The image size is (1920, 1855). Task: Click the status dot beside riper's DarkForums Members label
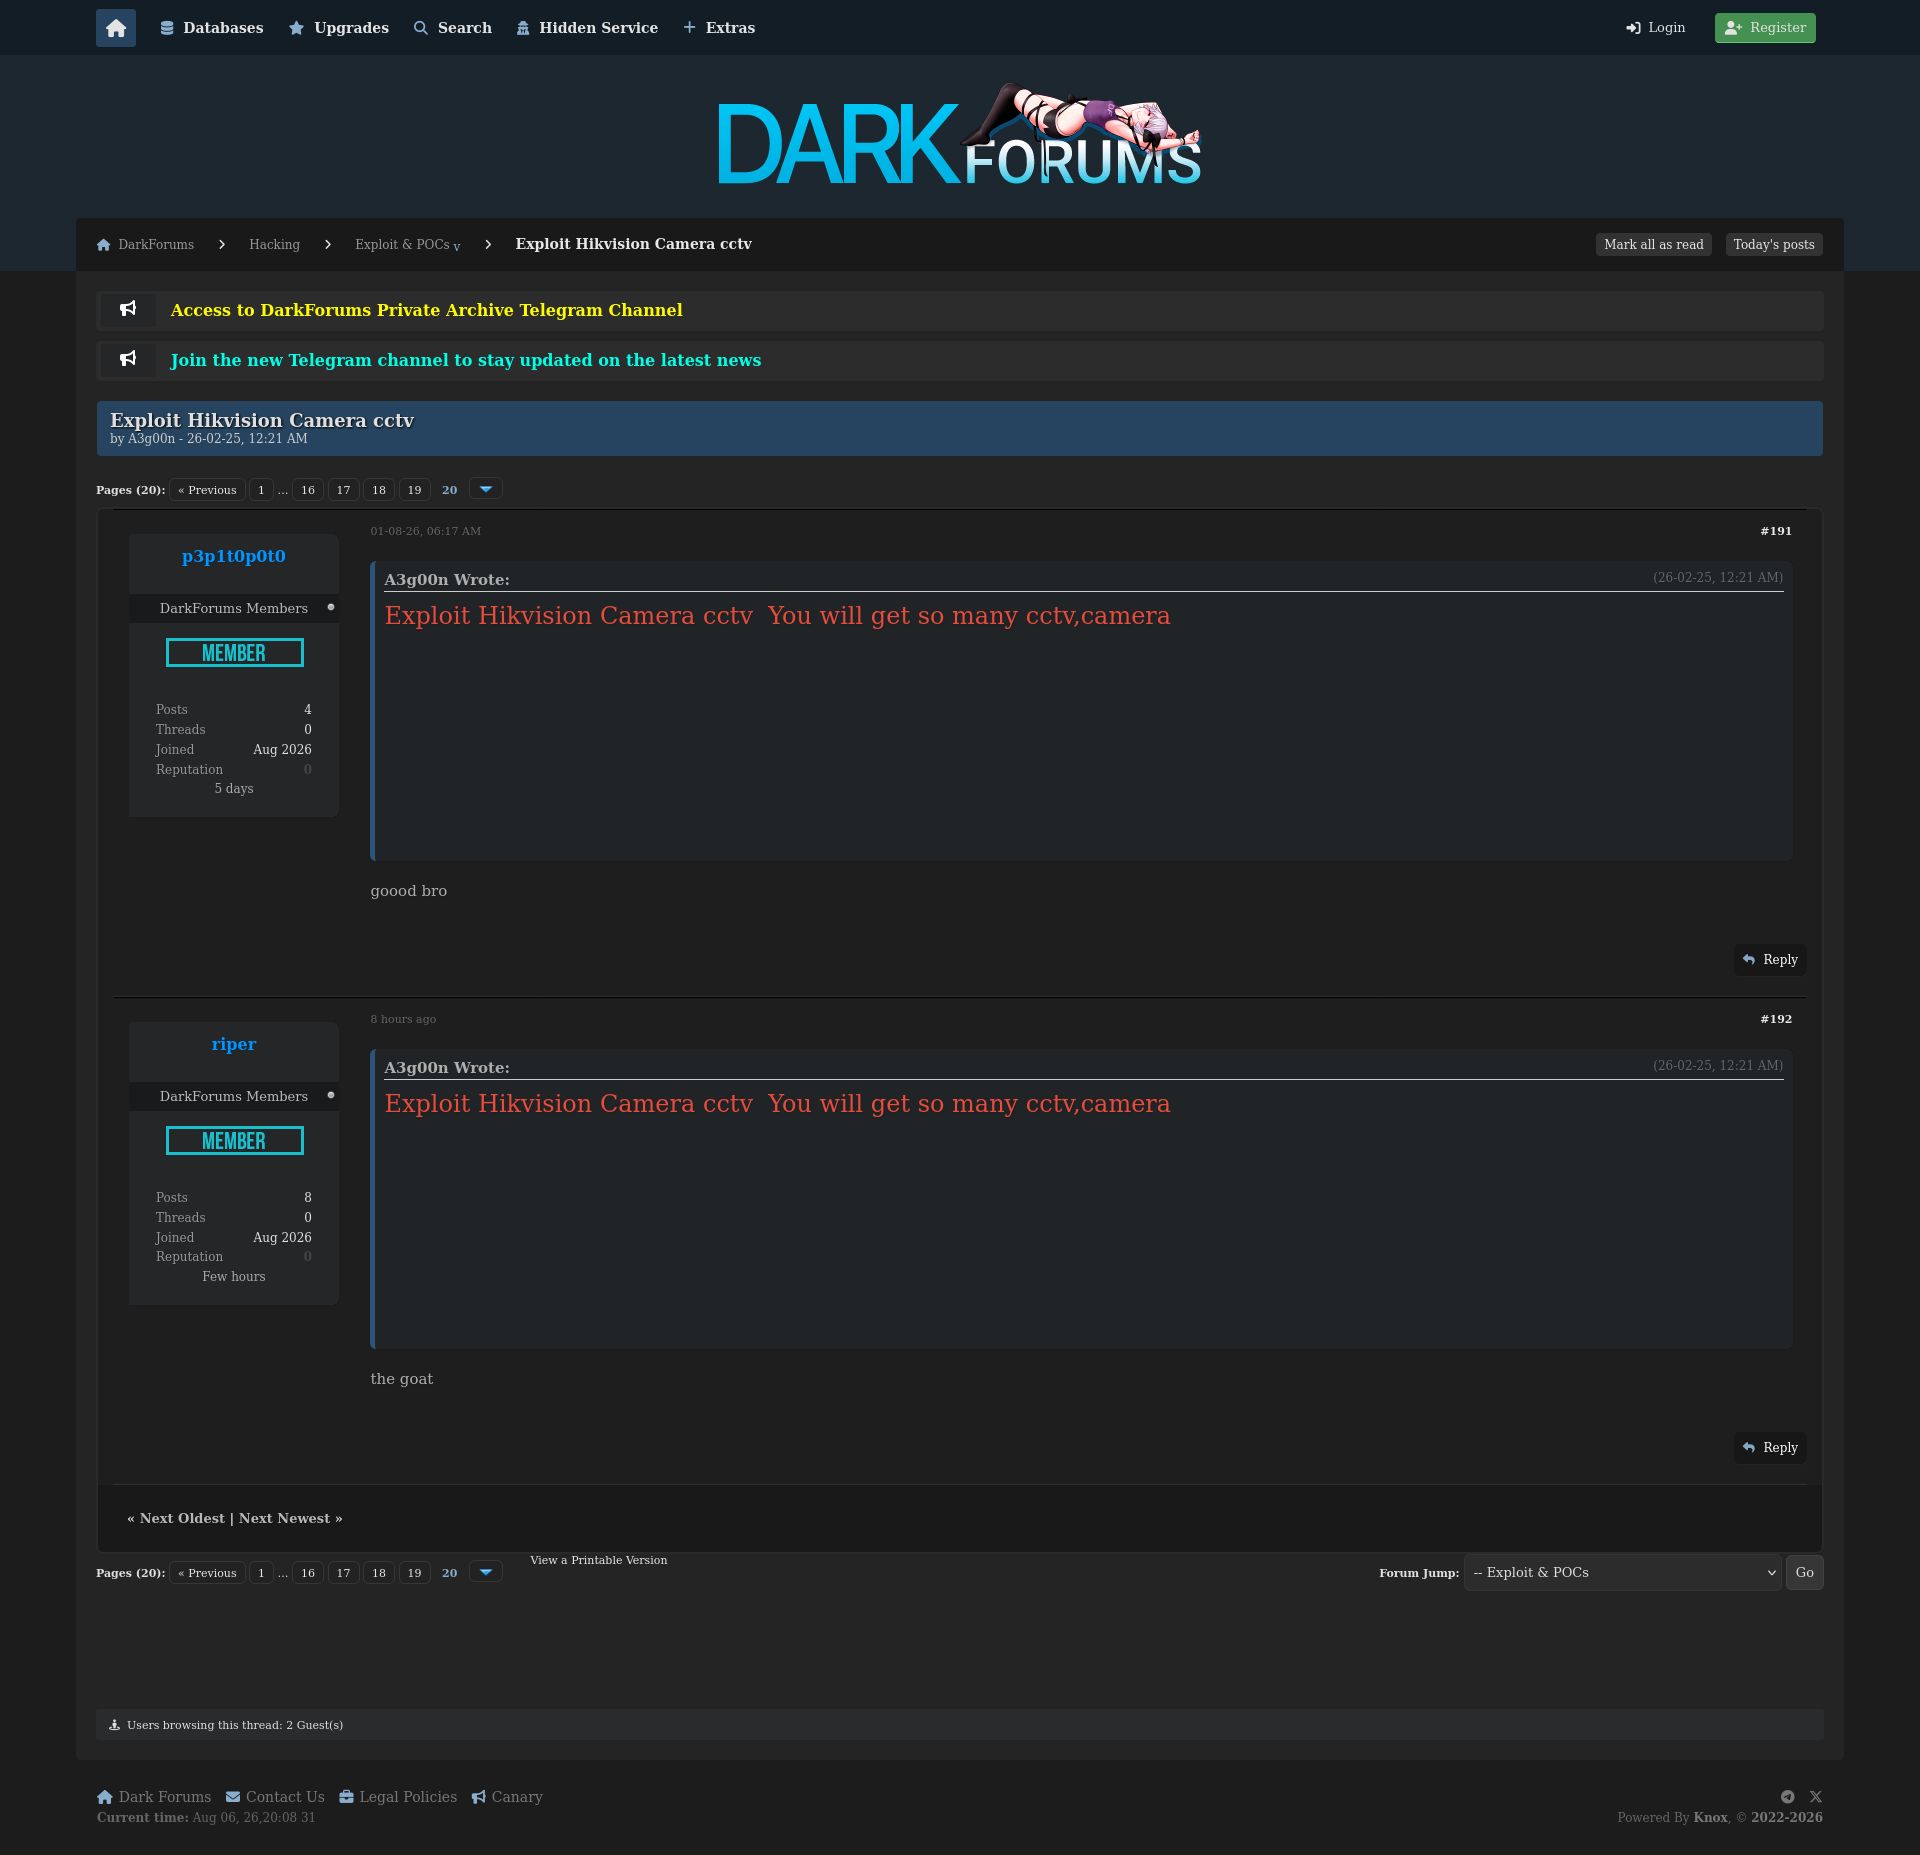(331, 1095)
